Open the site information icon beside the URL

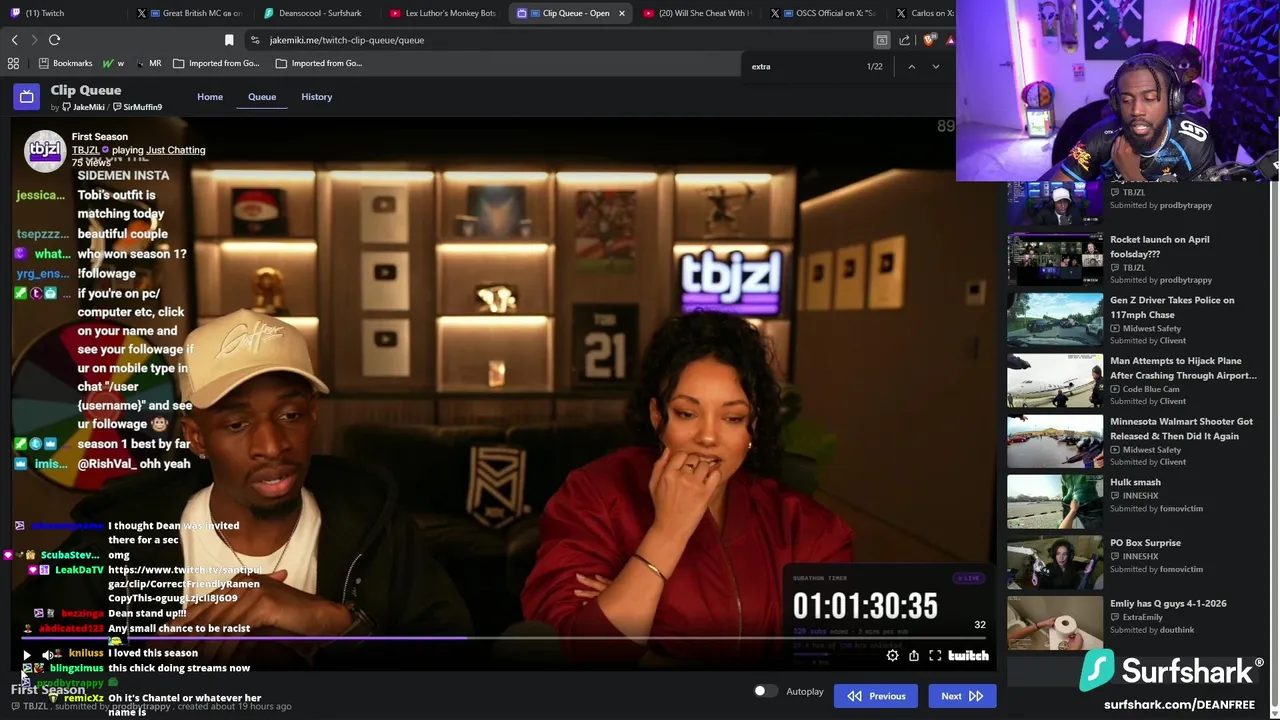coord(255,40)
